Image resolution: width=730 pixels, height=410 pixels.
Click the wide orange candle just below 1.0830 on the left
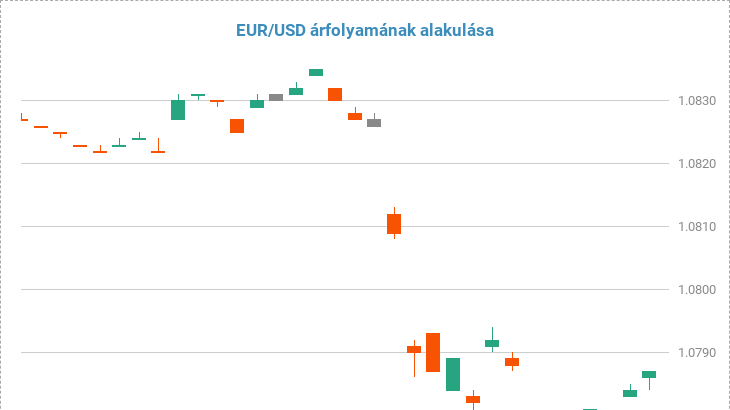pyautogui.click(x=237, y=126)
